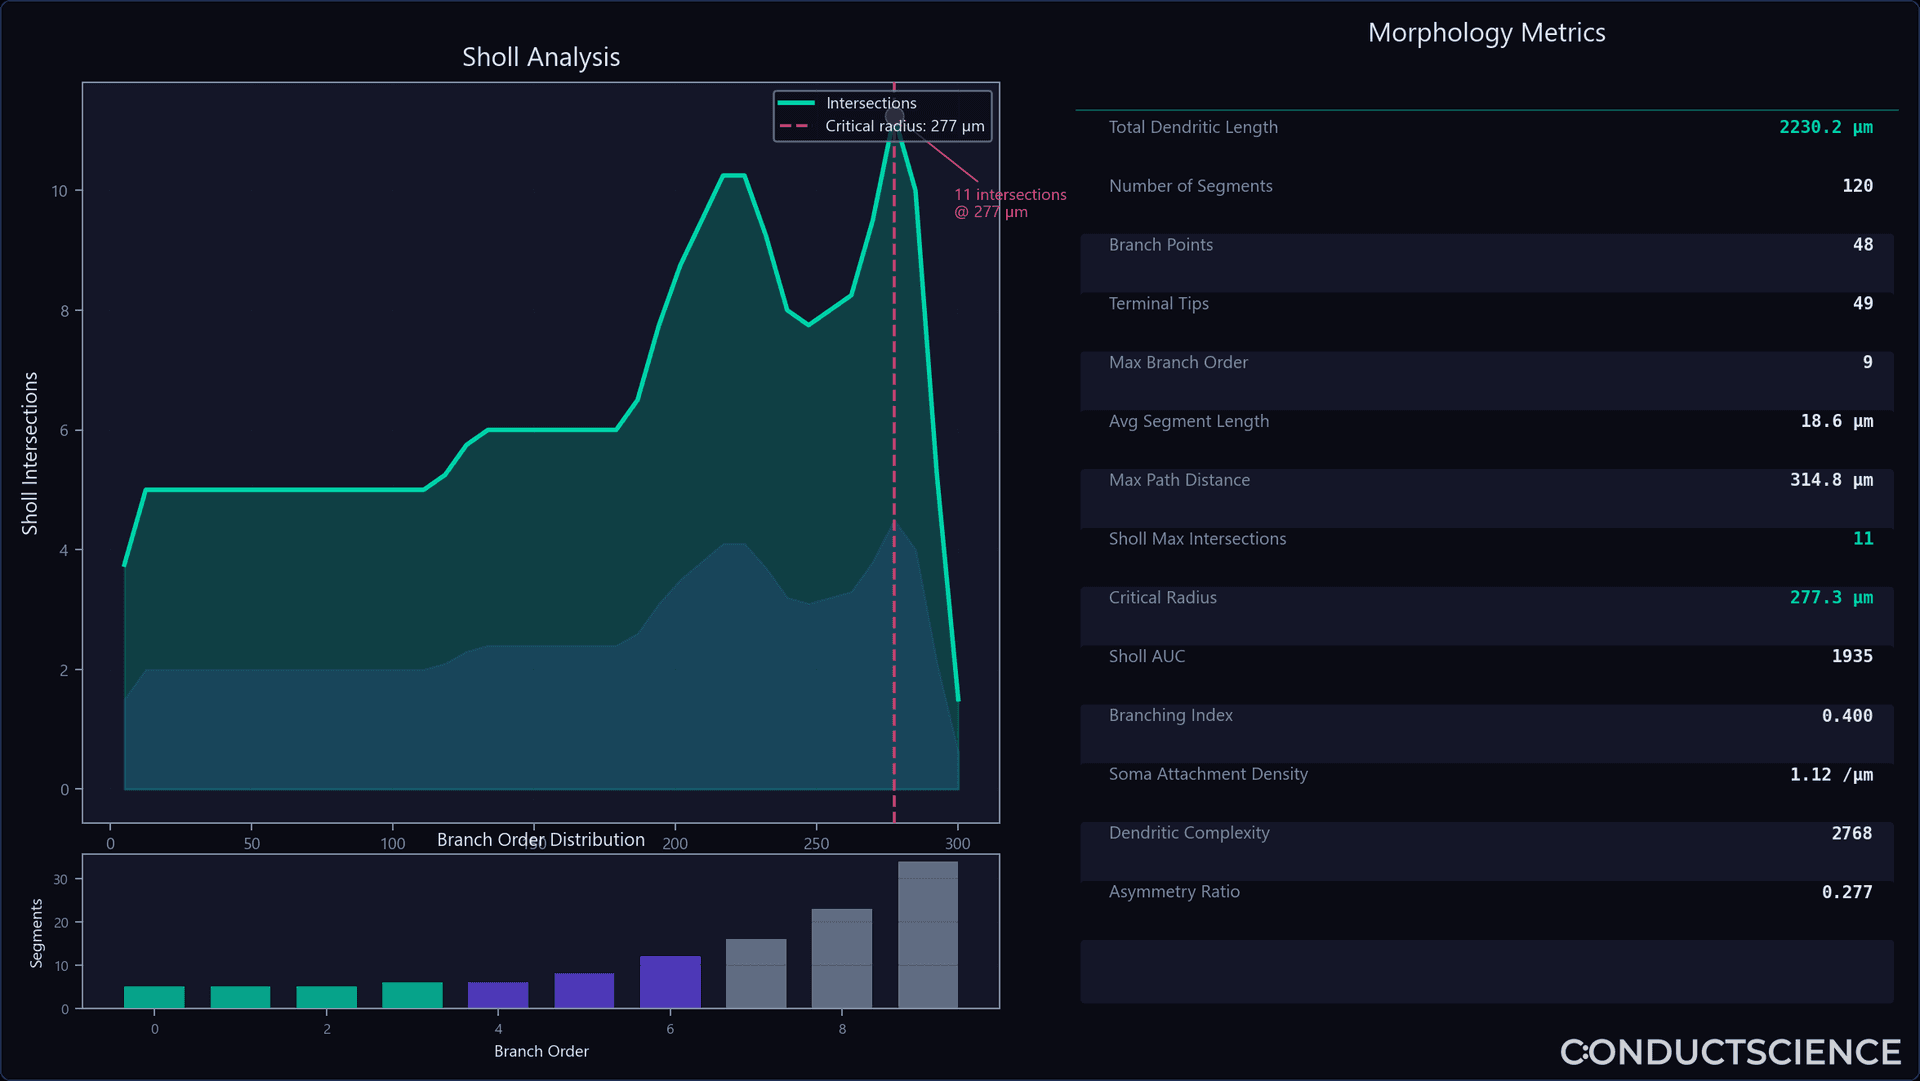Image resolution: width=1920 pixels, height=1081 pixels.
Task: Click the Sholl AUC label
Action: 1146,657
